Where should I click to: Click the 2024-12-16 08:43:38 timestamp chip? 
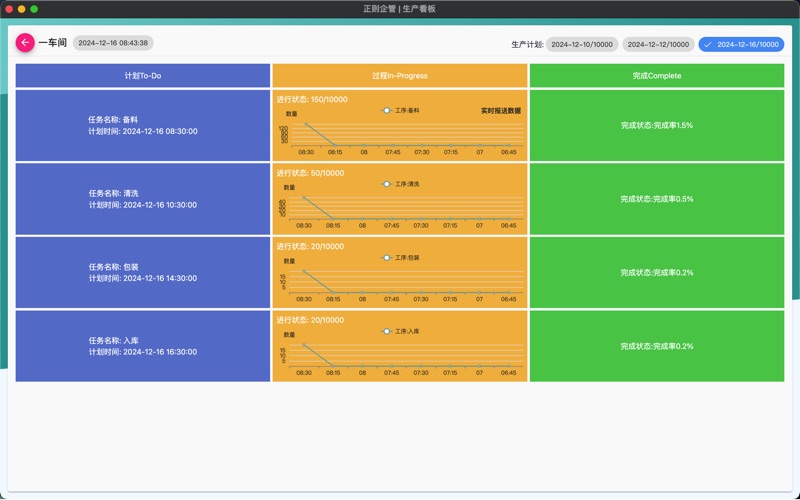point(113,43)
